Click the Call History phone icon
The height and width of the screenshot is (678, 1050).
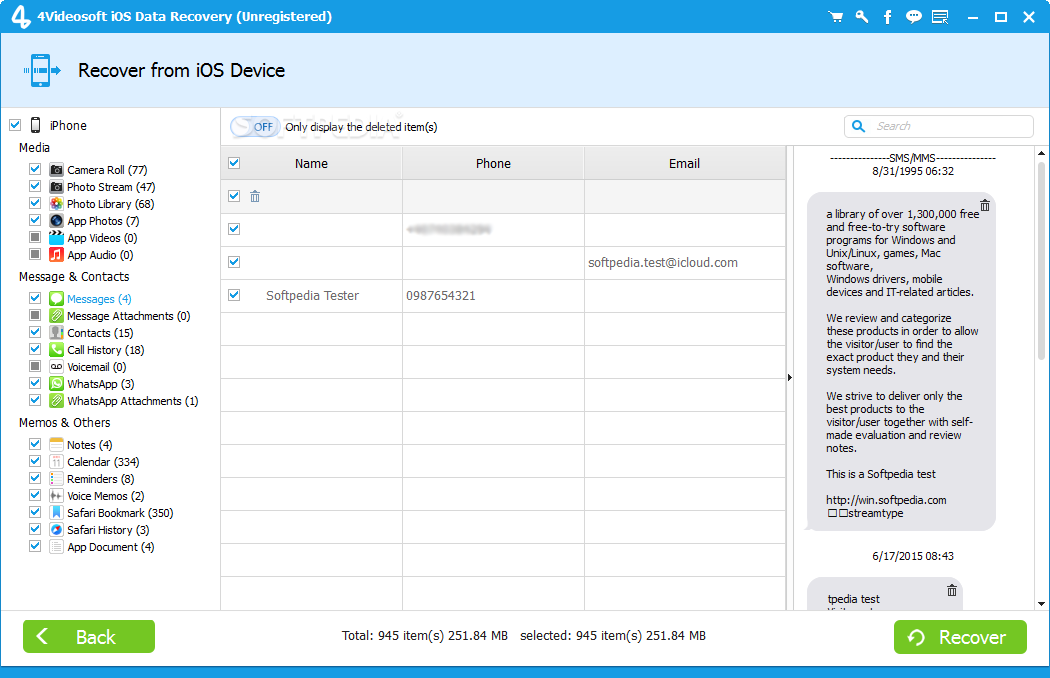click(x=57, y=349)
